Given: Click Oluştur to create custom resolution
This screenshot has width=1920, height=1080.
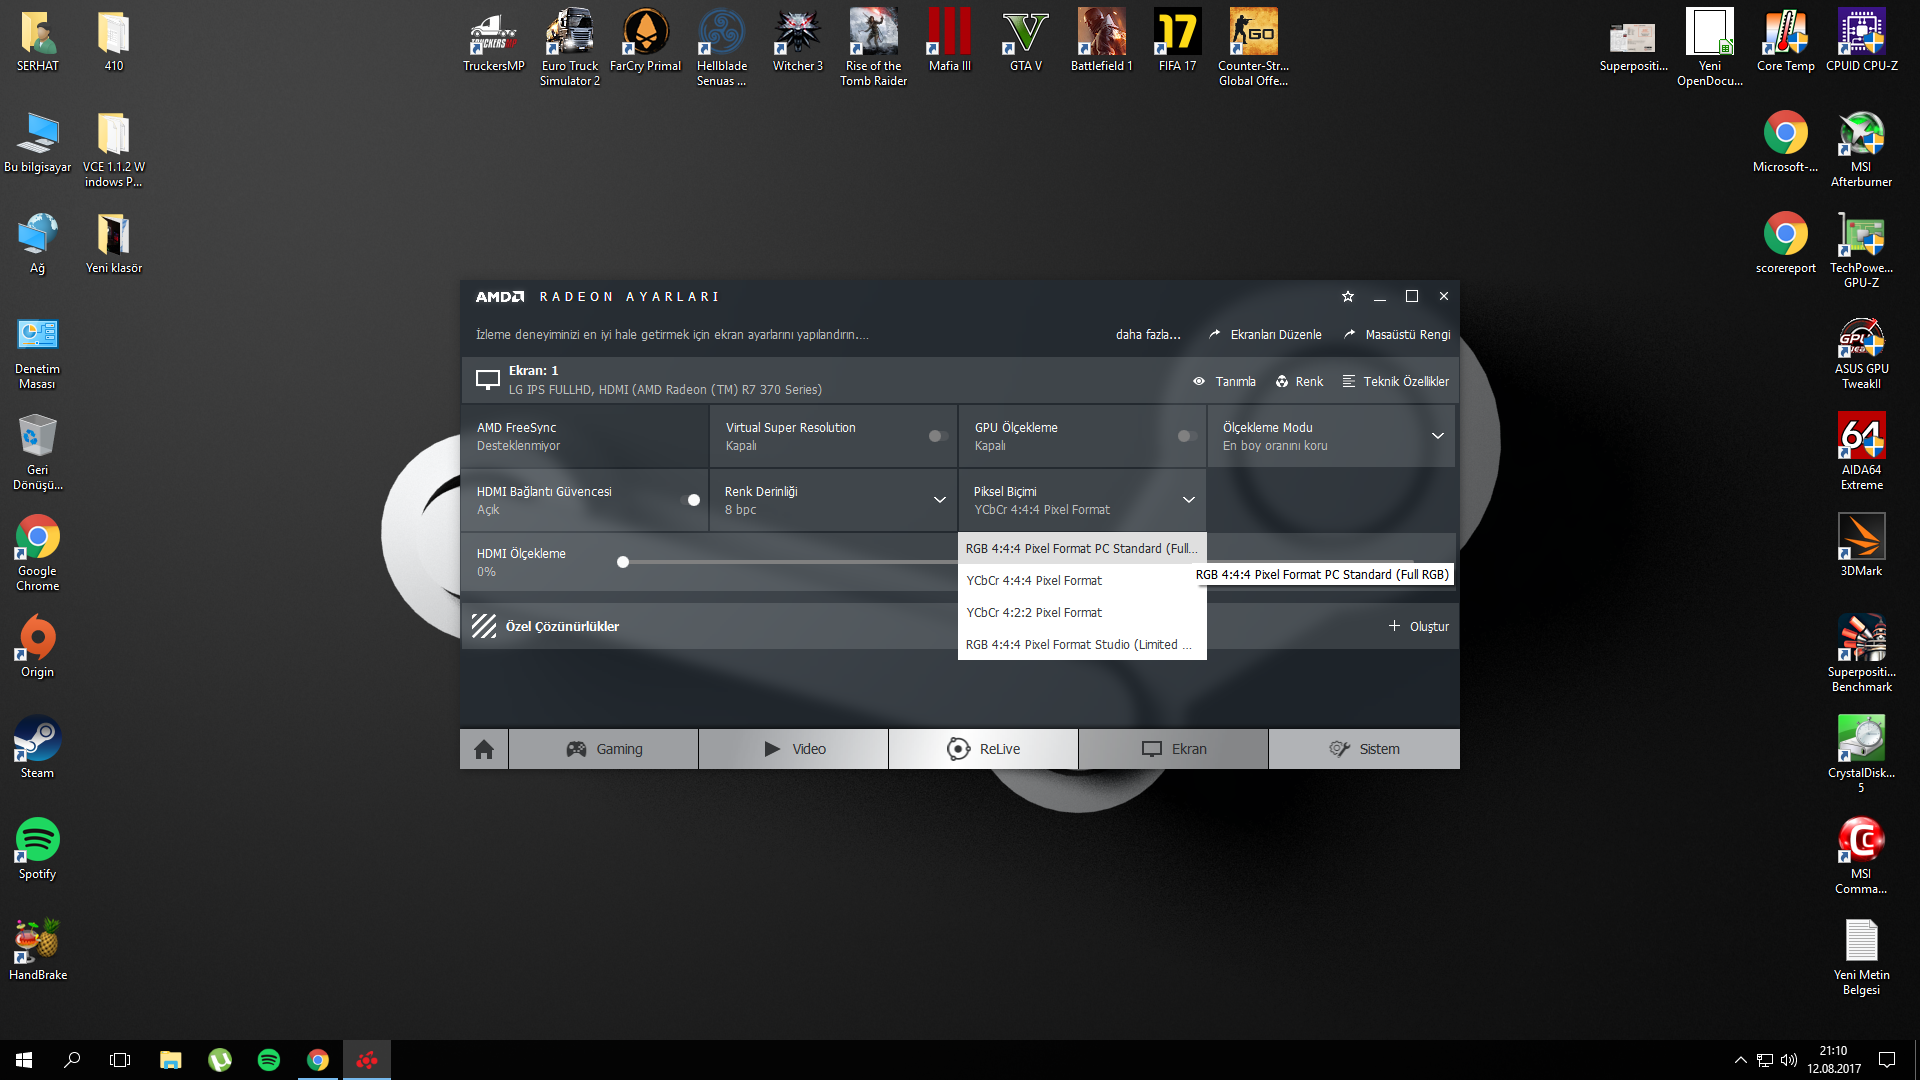Looking at the screenshot, I should coord(1418,626).
